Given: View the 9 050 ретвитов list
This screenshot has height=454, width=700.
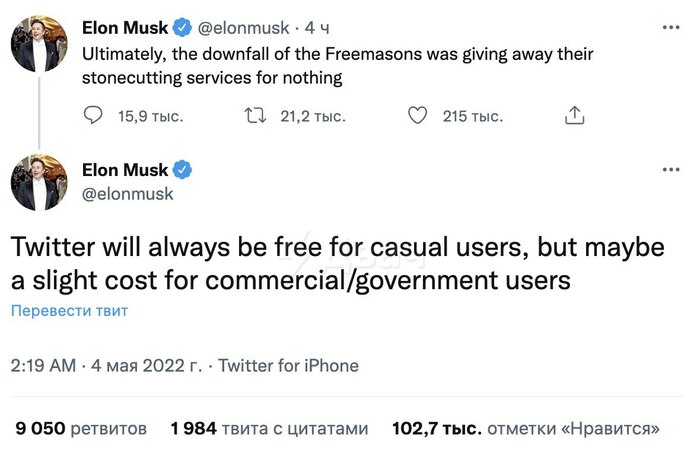Looking at the screenshot, I should 81,429.
